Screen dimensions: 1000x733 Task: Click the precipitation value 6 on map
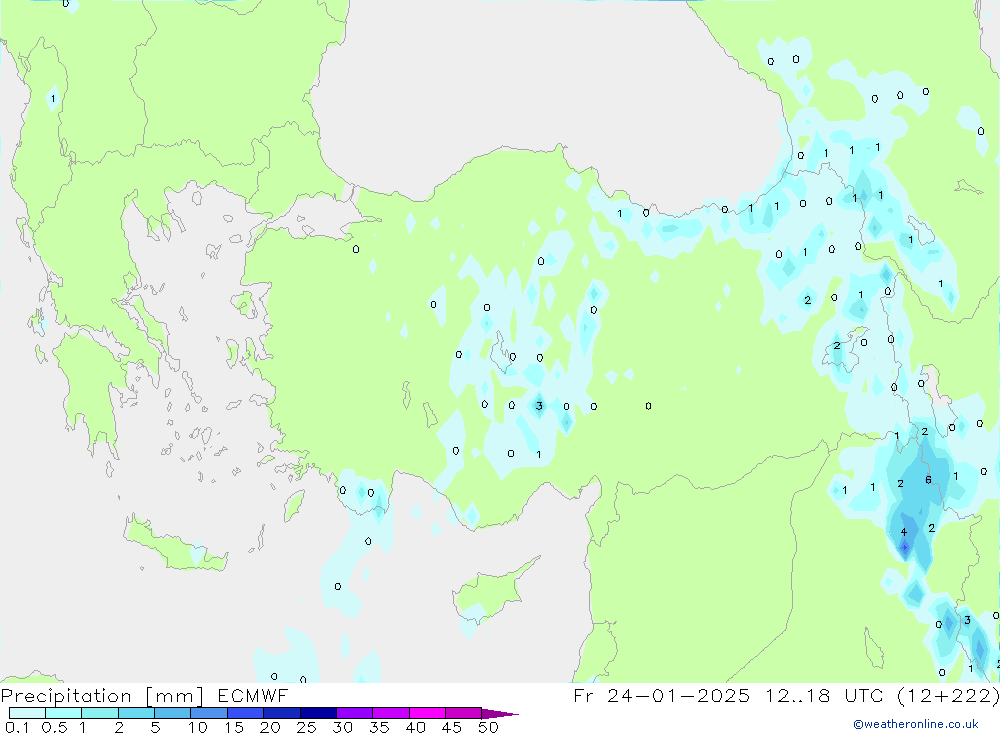pyautogui.click(x=929, y=480)
